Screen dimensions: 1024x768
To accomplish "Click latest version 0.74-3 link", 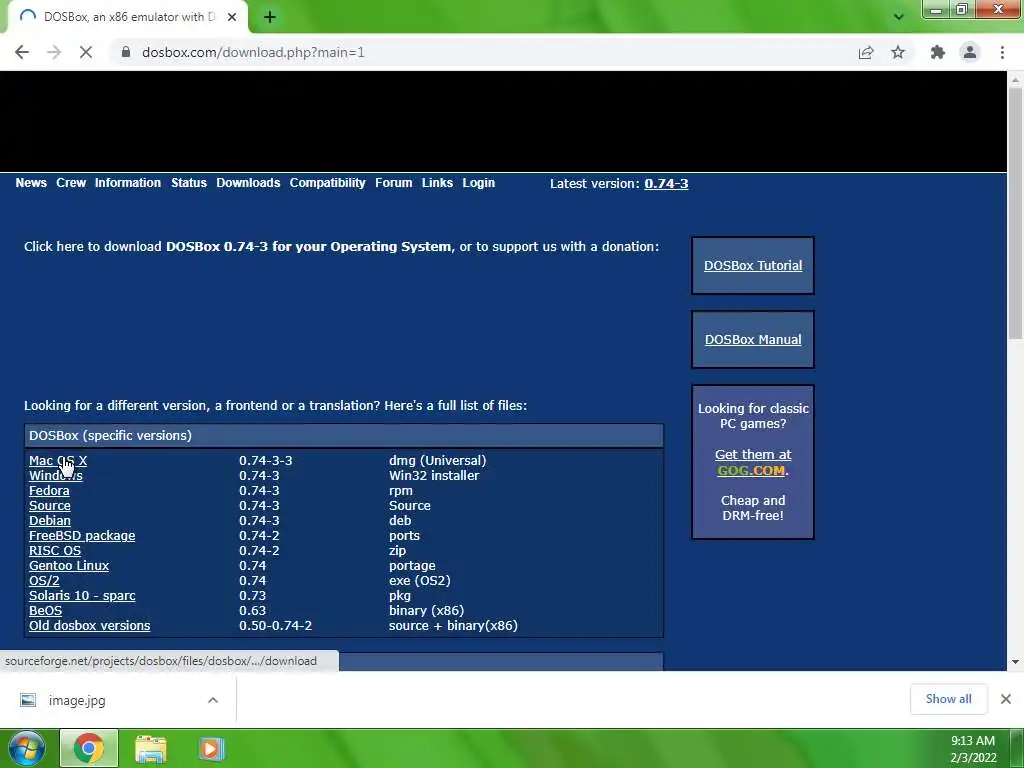I will [666, 184].
